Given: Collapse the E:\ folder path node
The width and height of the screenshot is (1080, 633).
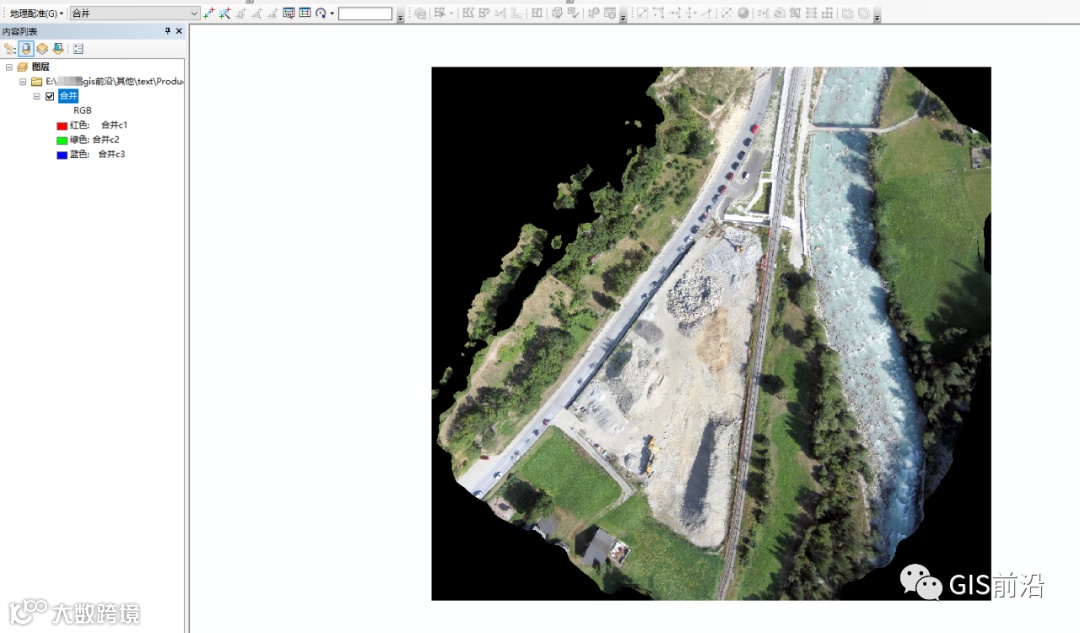Looking at the screenshot, I should 23,81.
